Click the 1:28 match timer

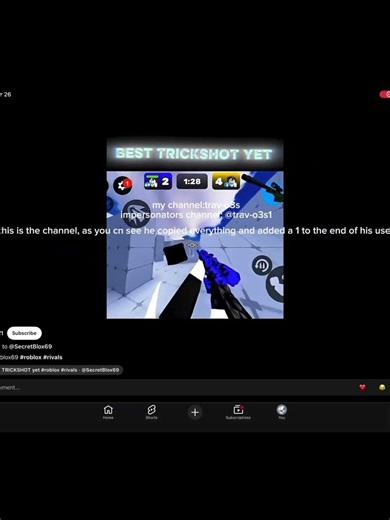tap(192, 182)
